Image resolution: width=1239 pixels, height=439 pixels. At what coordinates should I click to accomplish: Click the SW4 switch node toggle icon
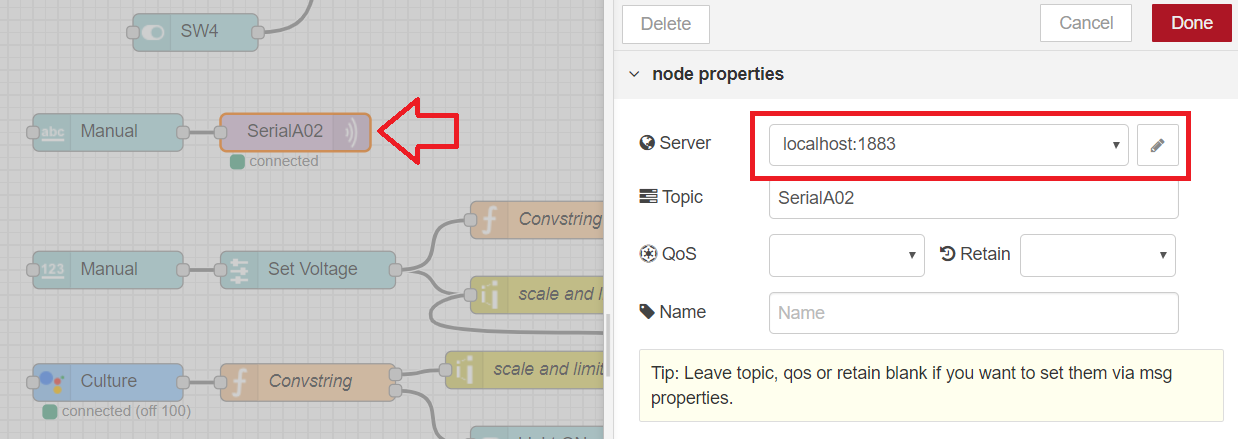tap(153, 32)
